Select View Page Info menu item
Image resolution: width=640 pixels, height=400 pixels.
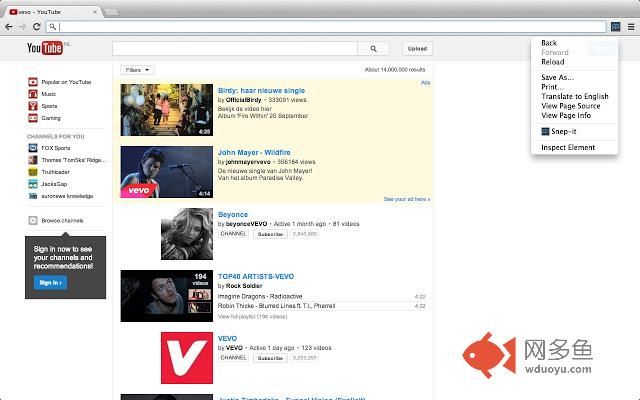(x=566, y=116)
